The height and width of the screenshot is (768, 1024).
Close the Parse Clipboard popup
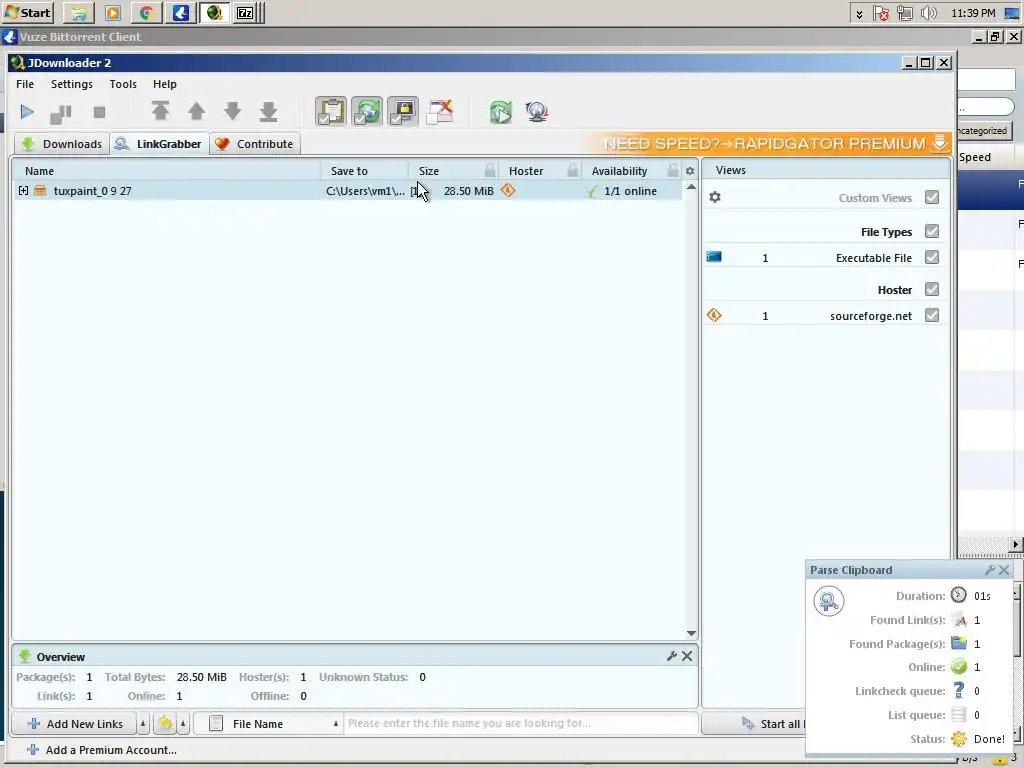pos(1004,569)
